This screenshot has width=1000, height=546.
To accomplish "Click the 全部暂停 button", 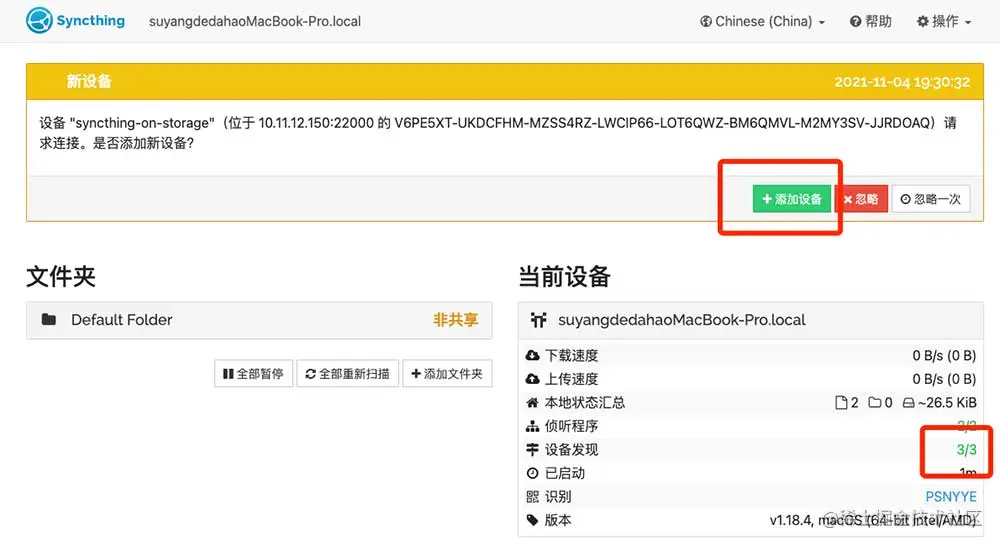I will [253, 374].
